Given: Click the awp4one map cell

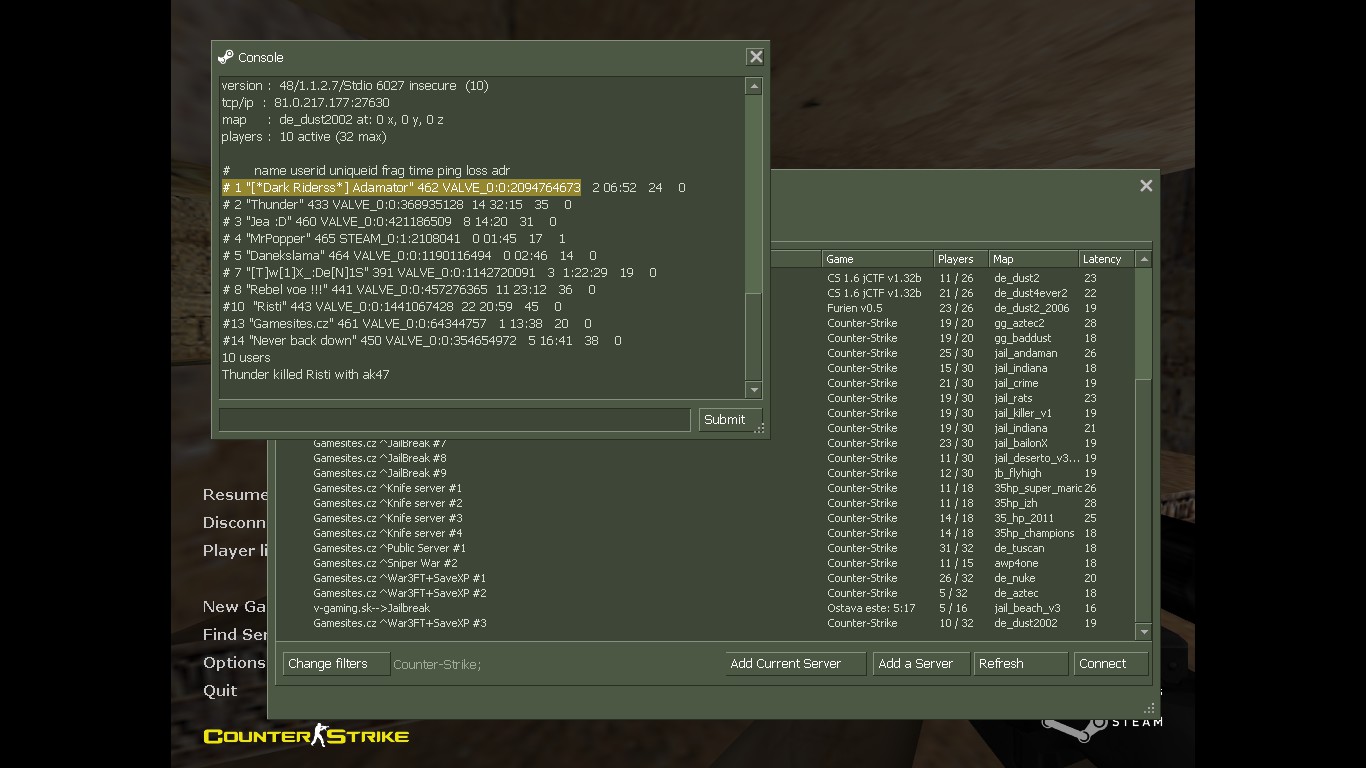Looking at the screenshot, I should pos(1016,563).
